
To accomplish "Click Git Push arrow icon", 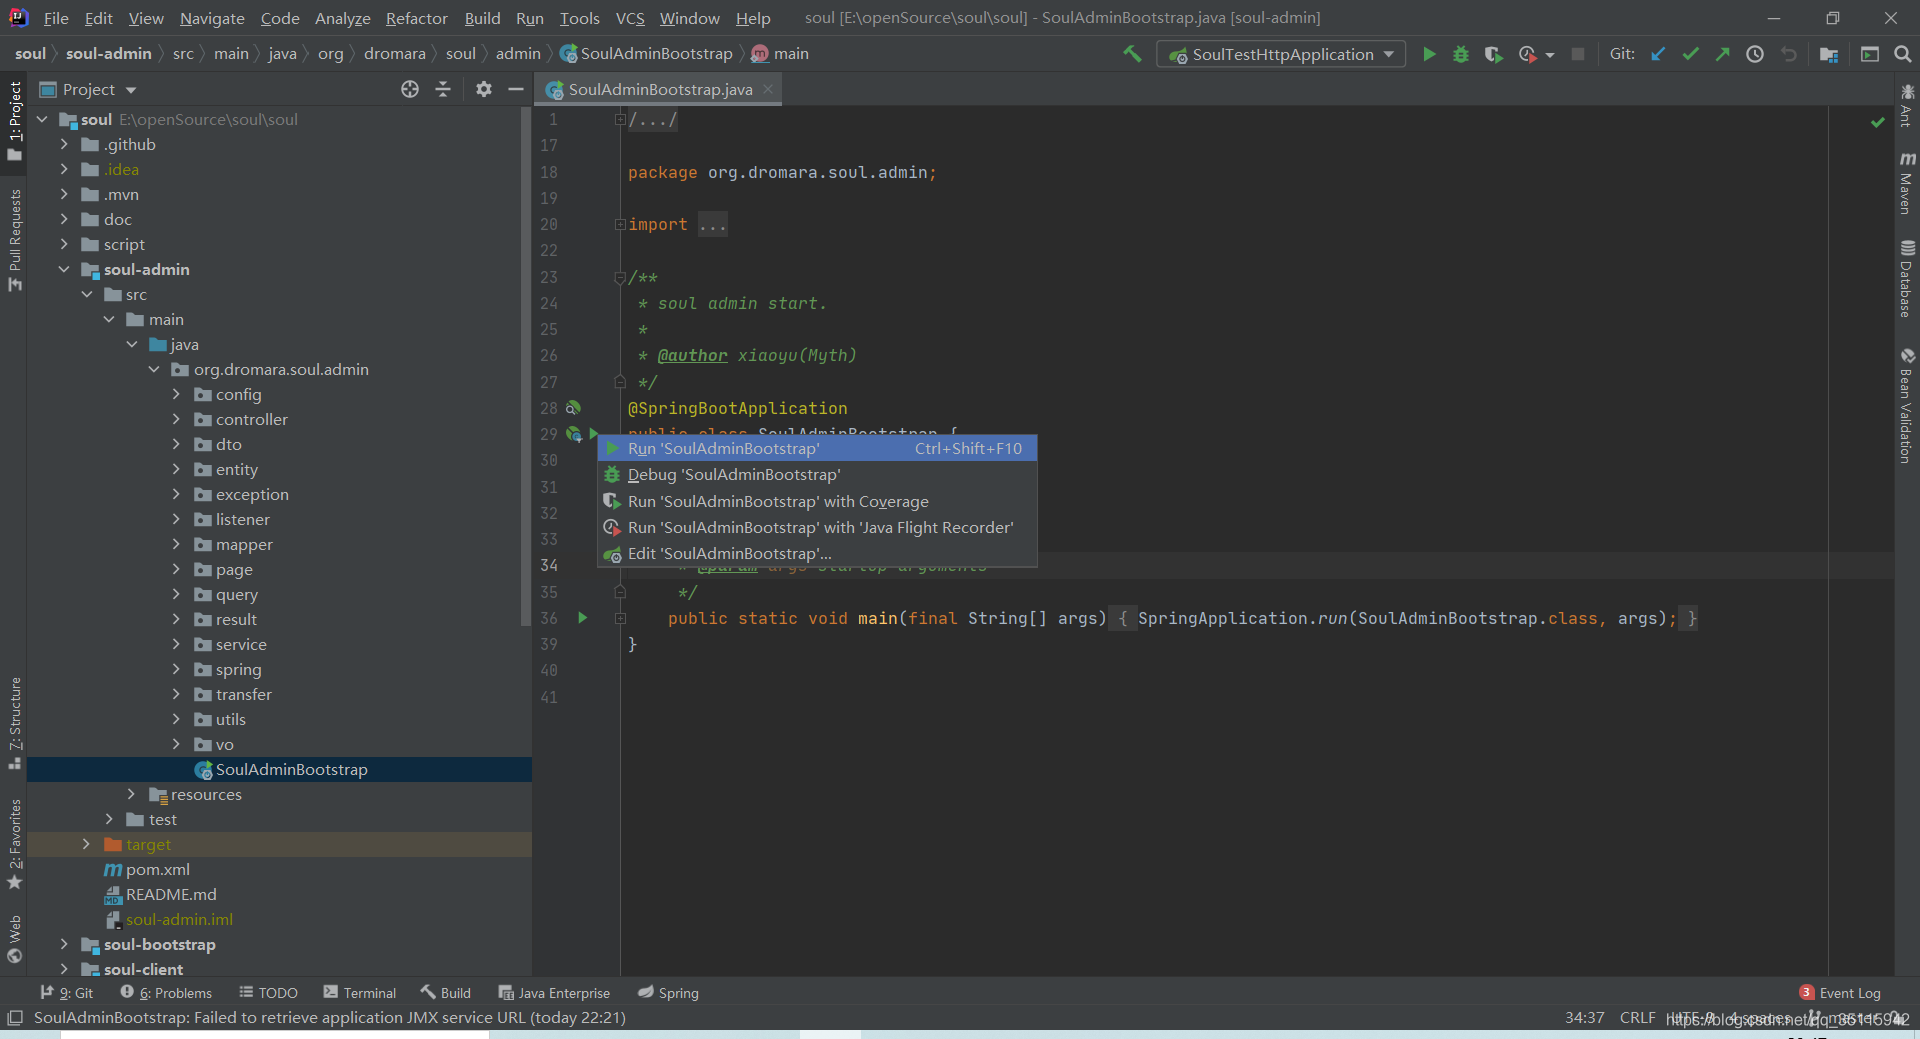I will (1722, 54).
